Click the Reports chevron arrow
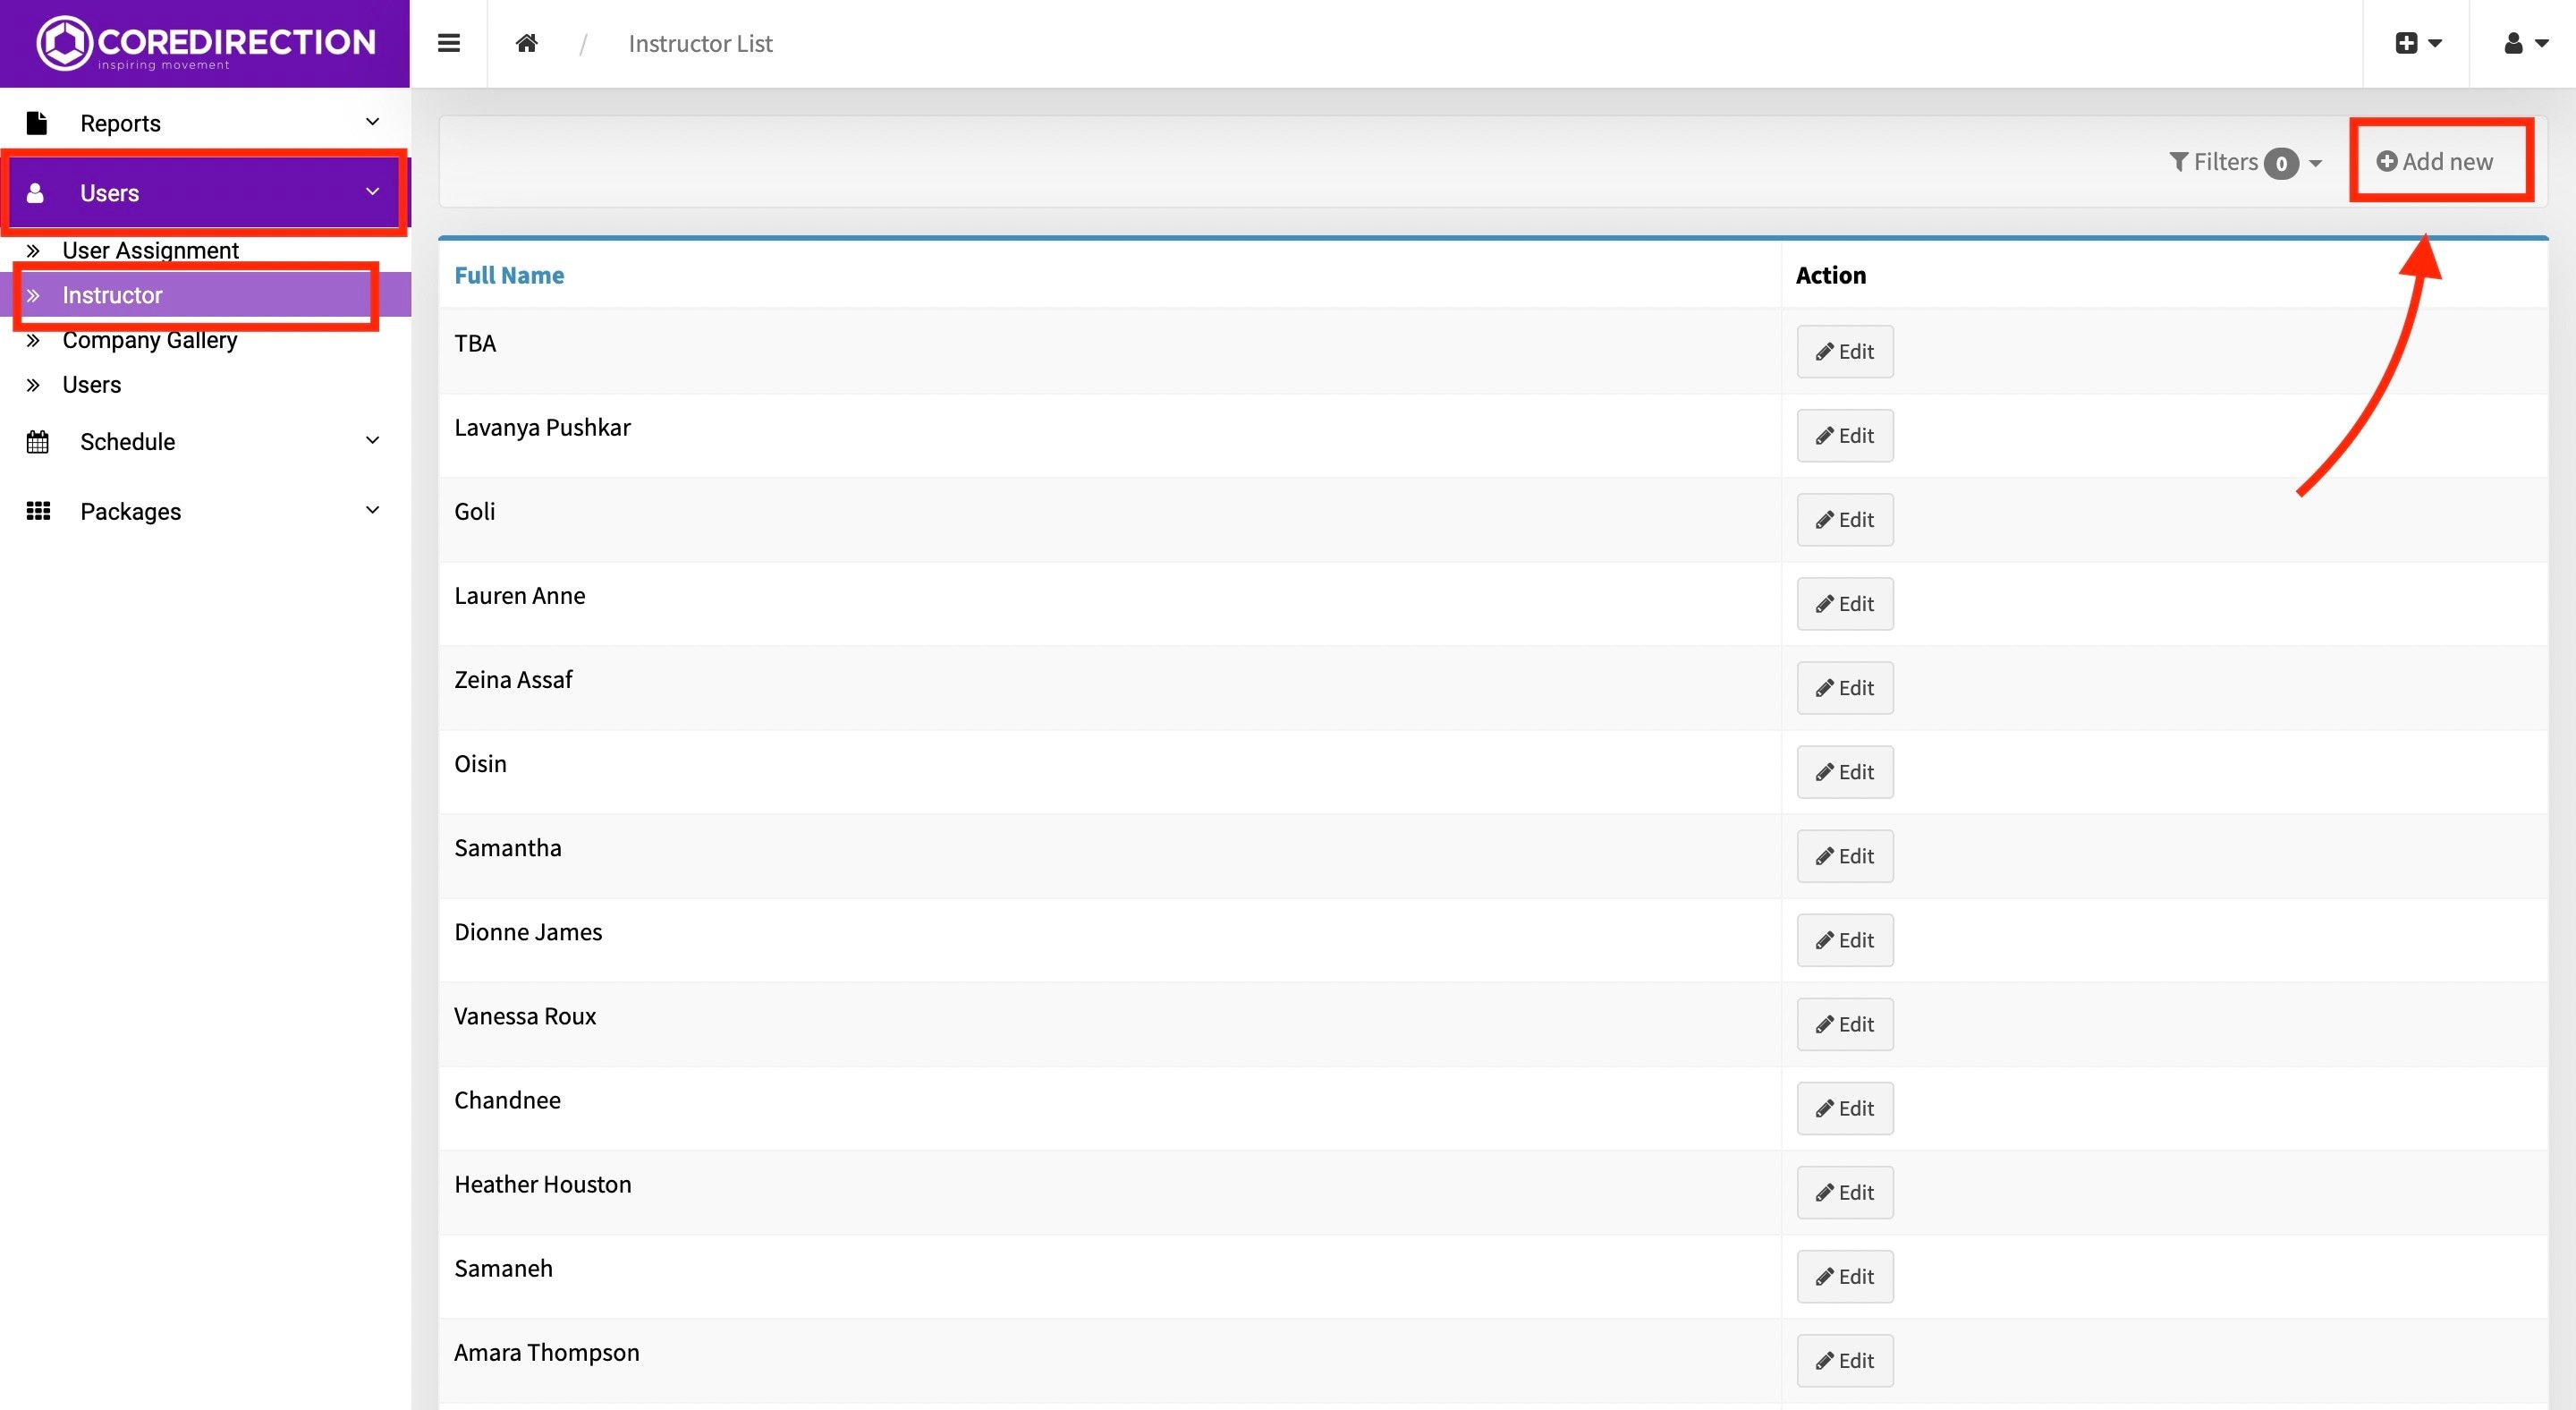Image resolution: width=2576 pixels, height=1410 pixels. [372, 122]
